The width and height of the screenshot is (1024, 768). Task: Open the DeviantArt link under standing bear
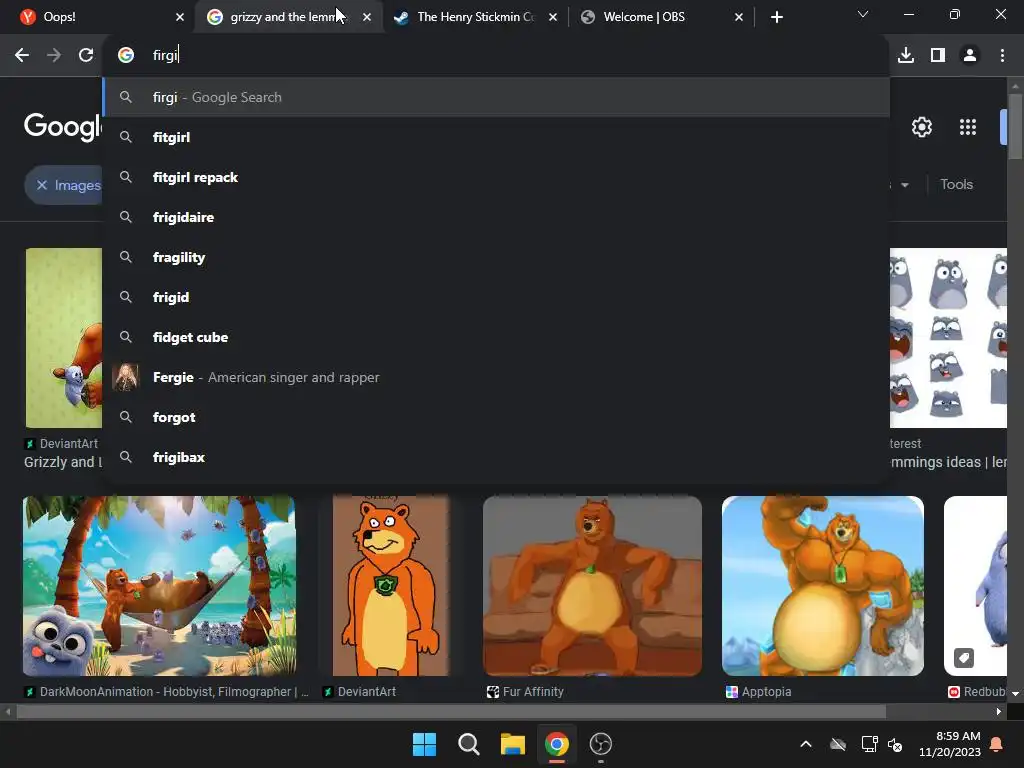pyautogui.click(x=360, y=692)
